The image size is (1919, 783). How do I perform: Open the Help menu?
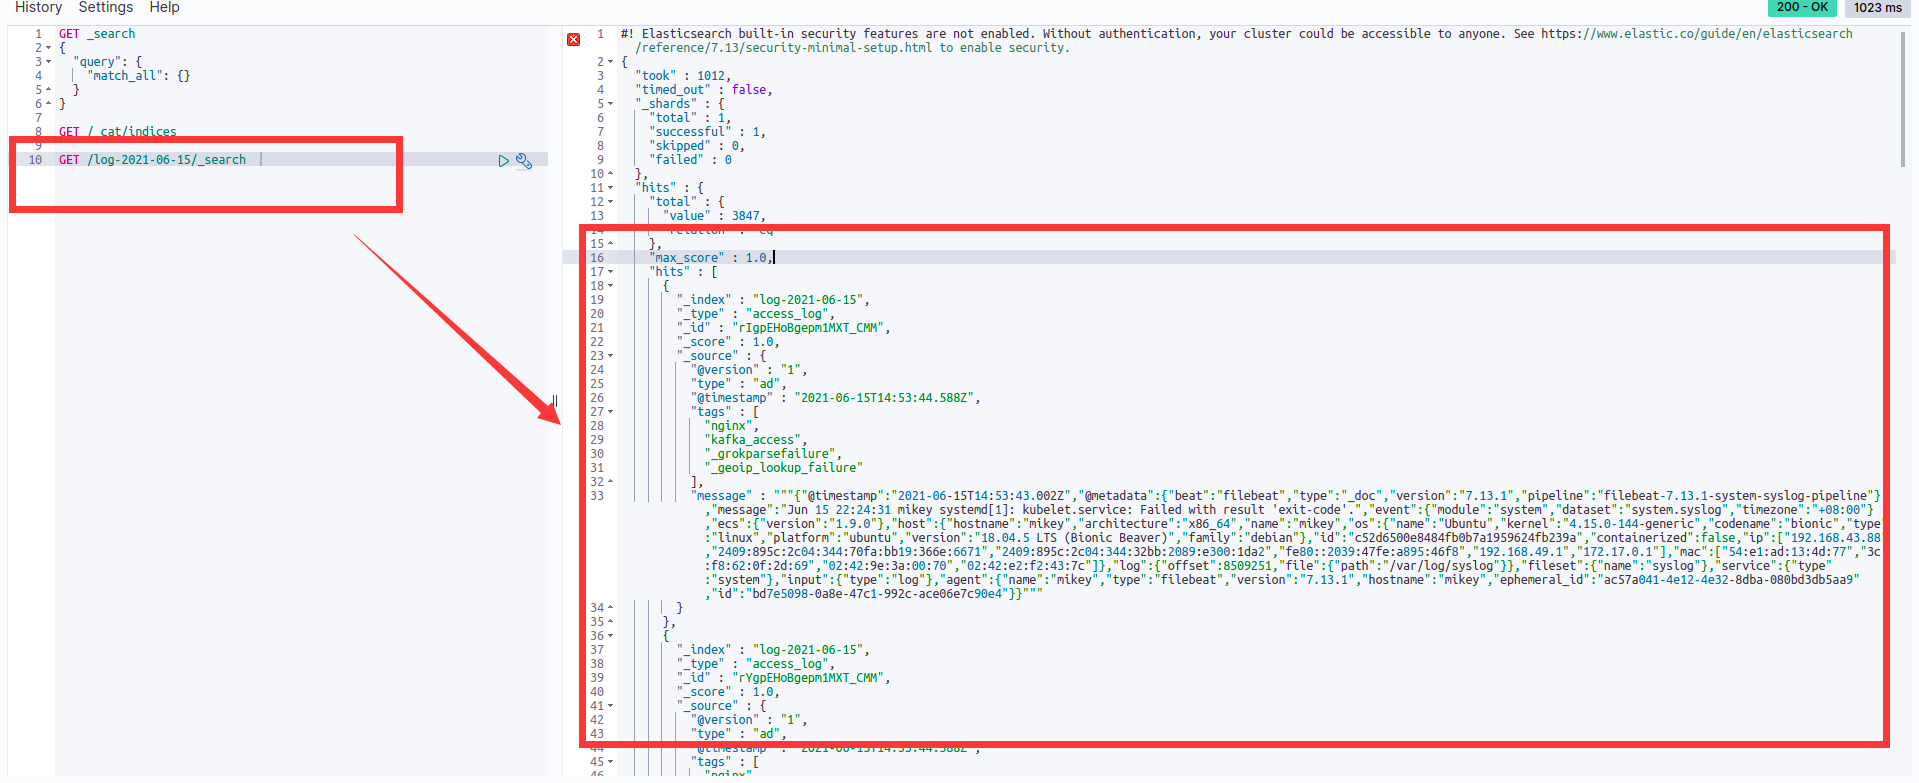click(x=164, y=7)
